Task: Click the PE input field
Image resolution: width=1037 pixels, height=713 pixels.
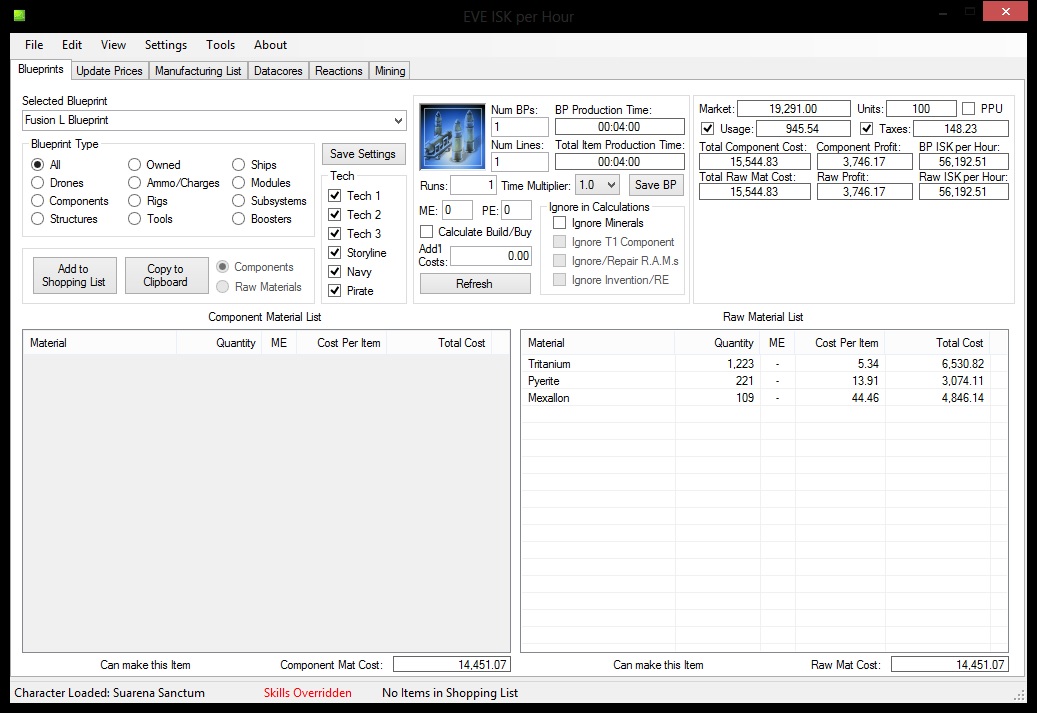Action: (x=516, y=210)
